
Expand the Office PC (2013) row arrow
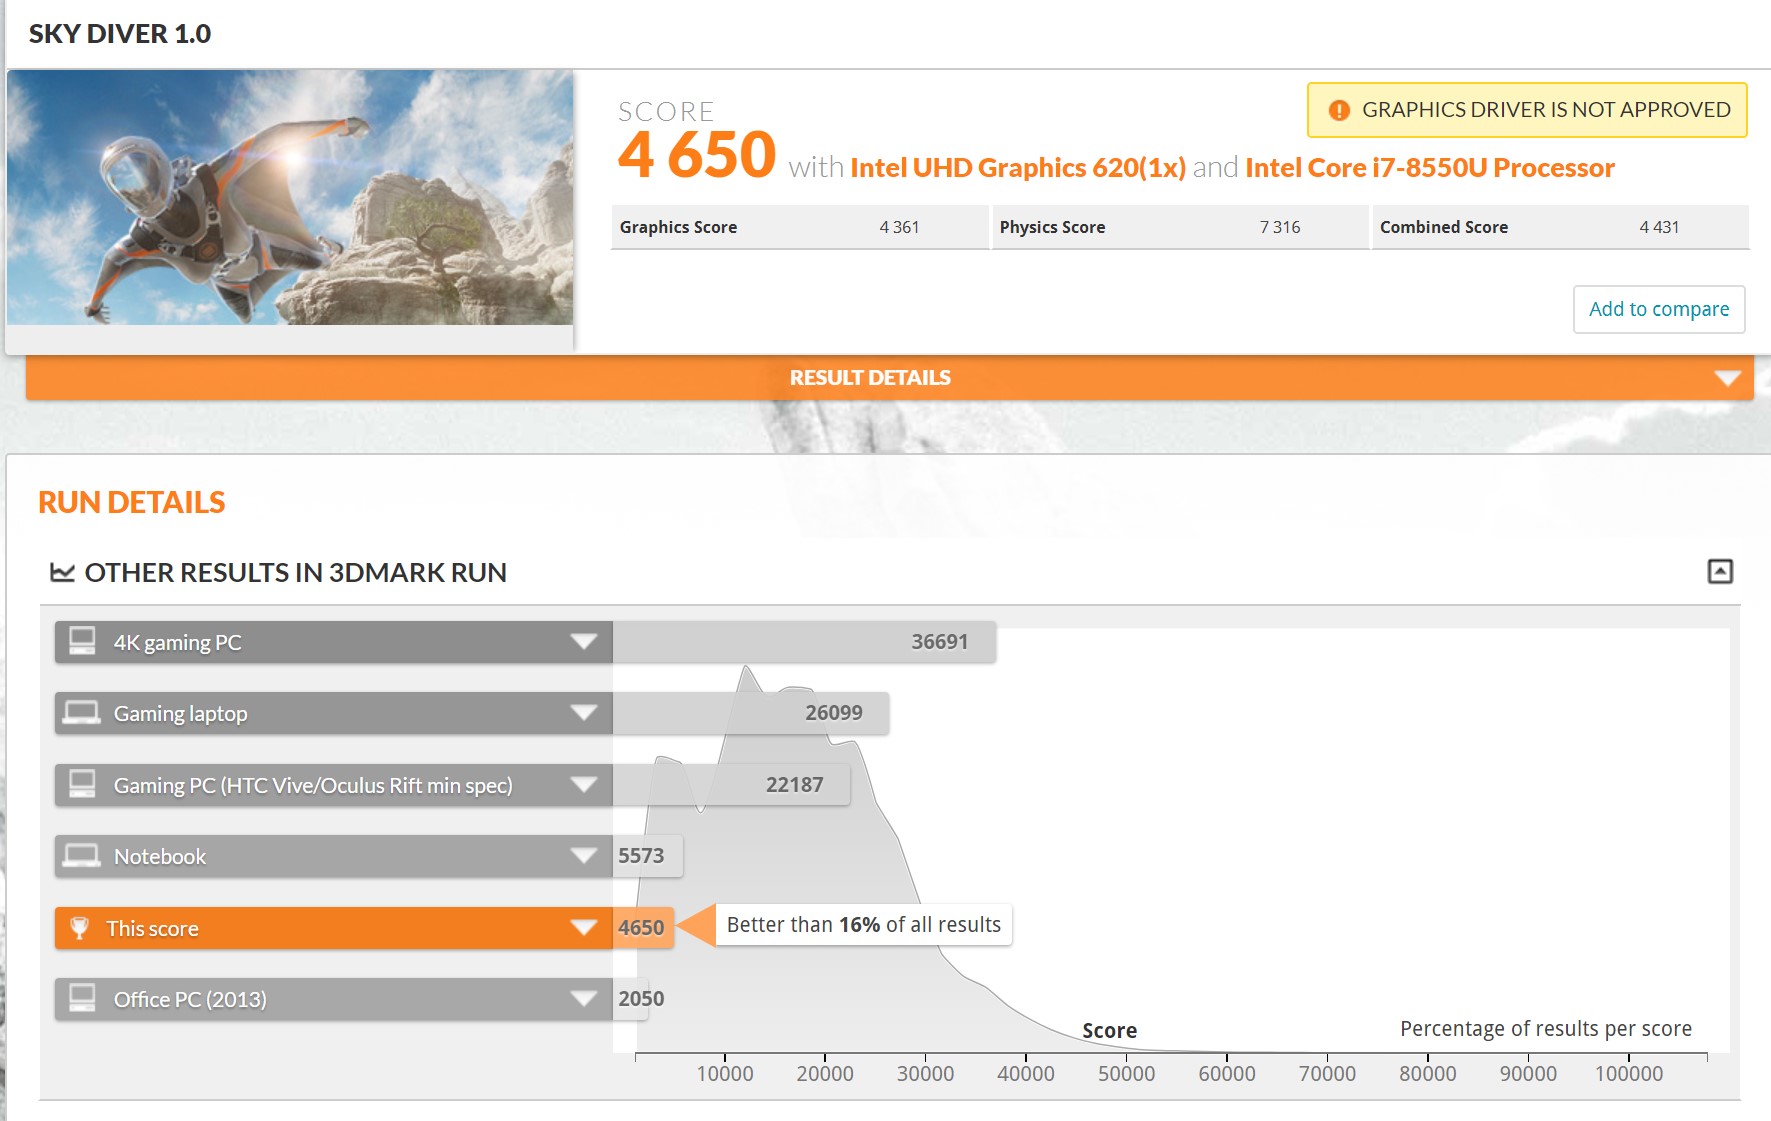(x=584, y=998)
